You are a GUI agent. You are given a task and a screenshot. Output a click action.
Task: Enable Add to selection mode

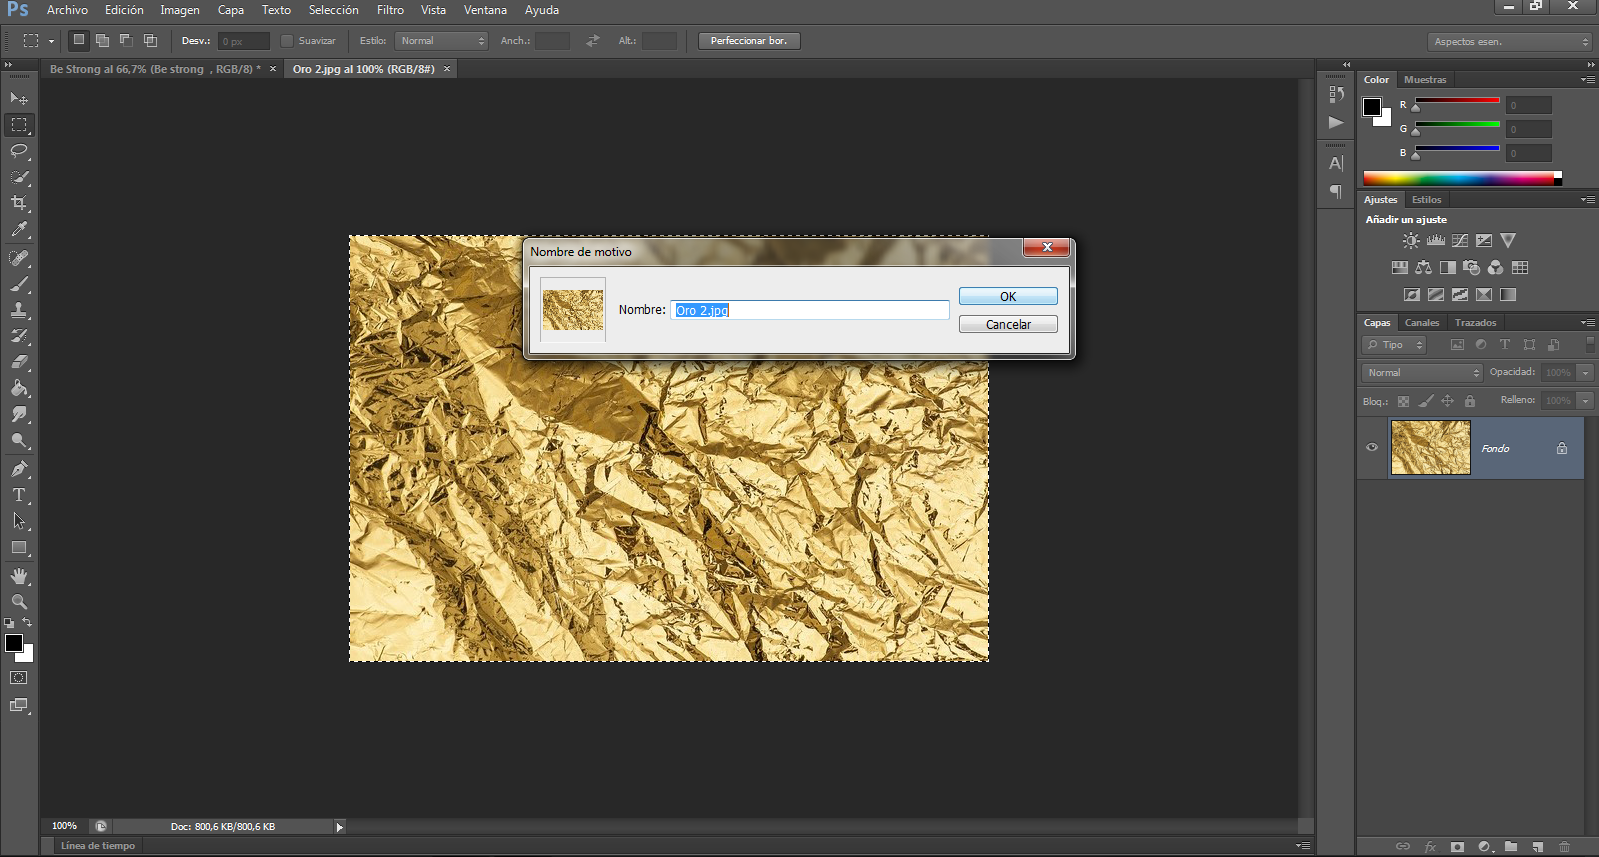pos(102,41)
